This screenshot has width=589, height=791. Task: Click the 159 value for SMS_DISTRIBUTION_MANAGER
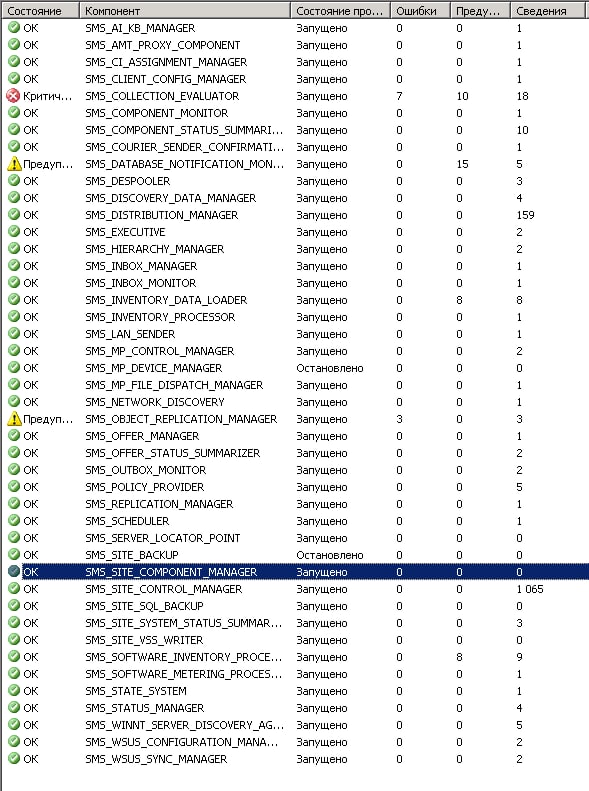tap(525, 215)
